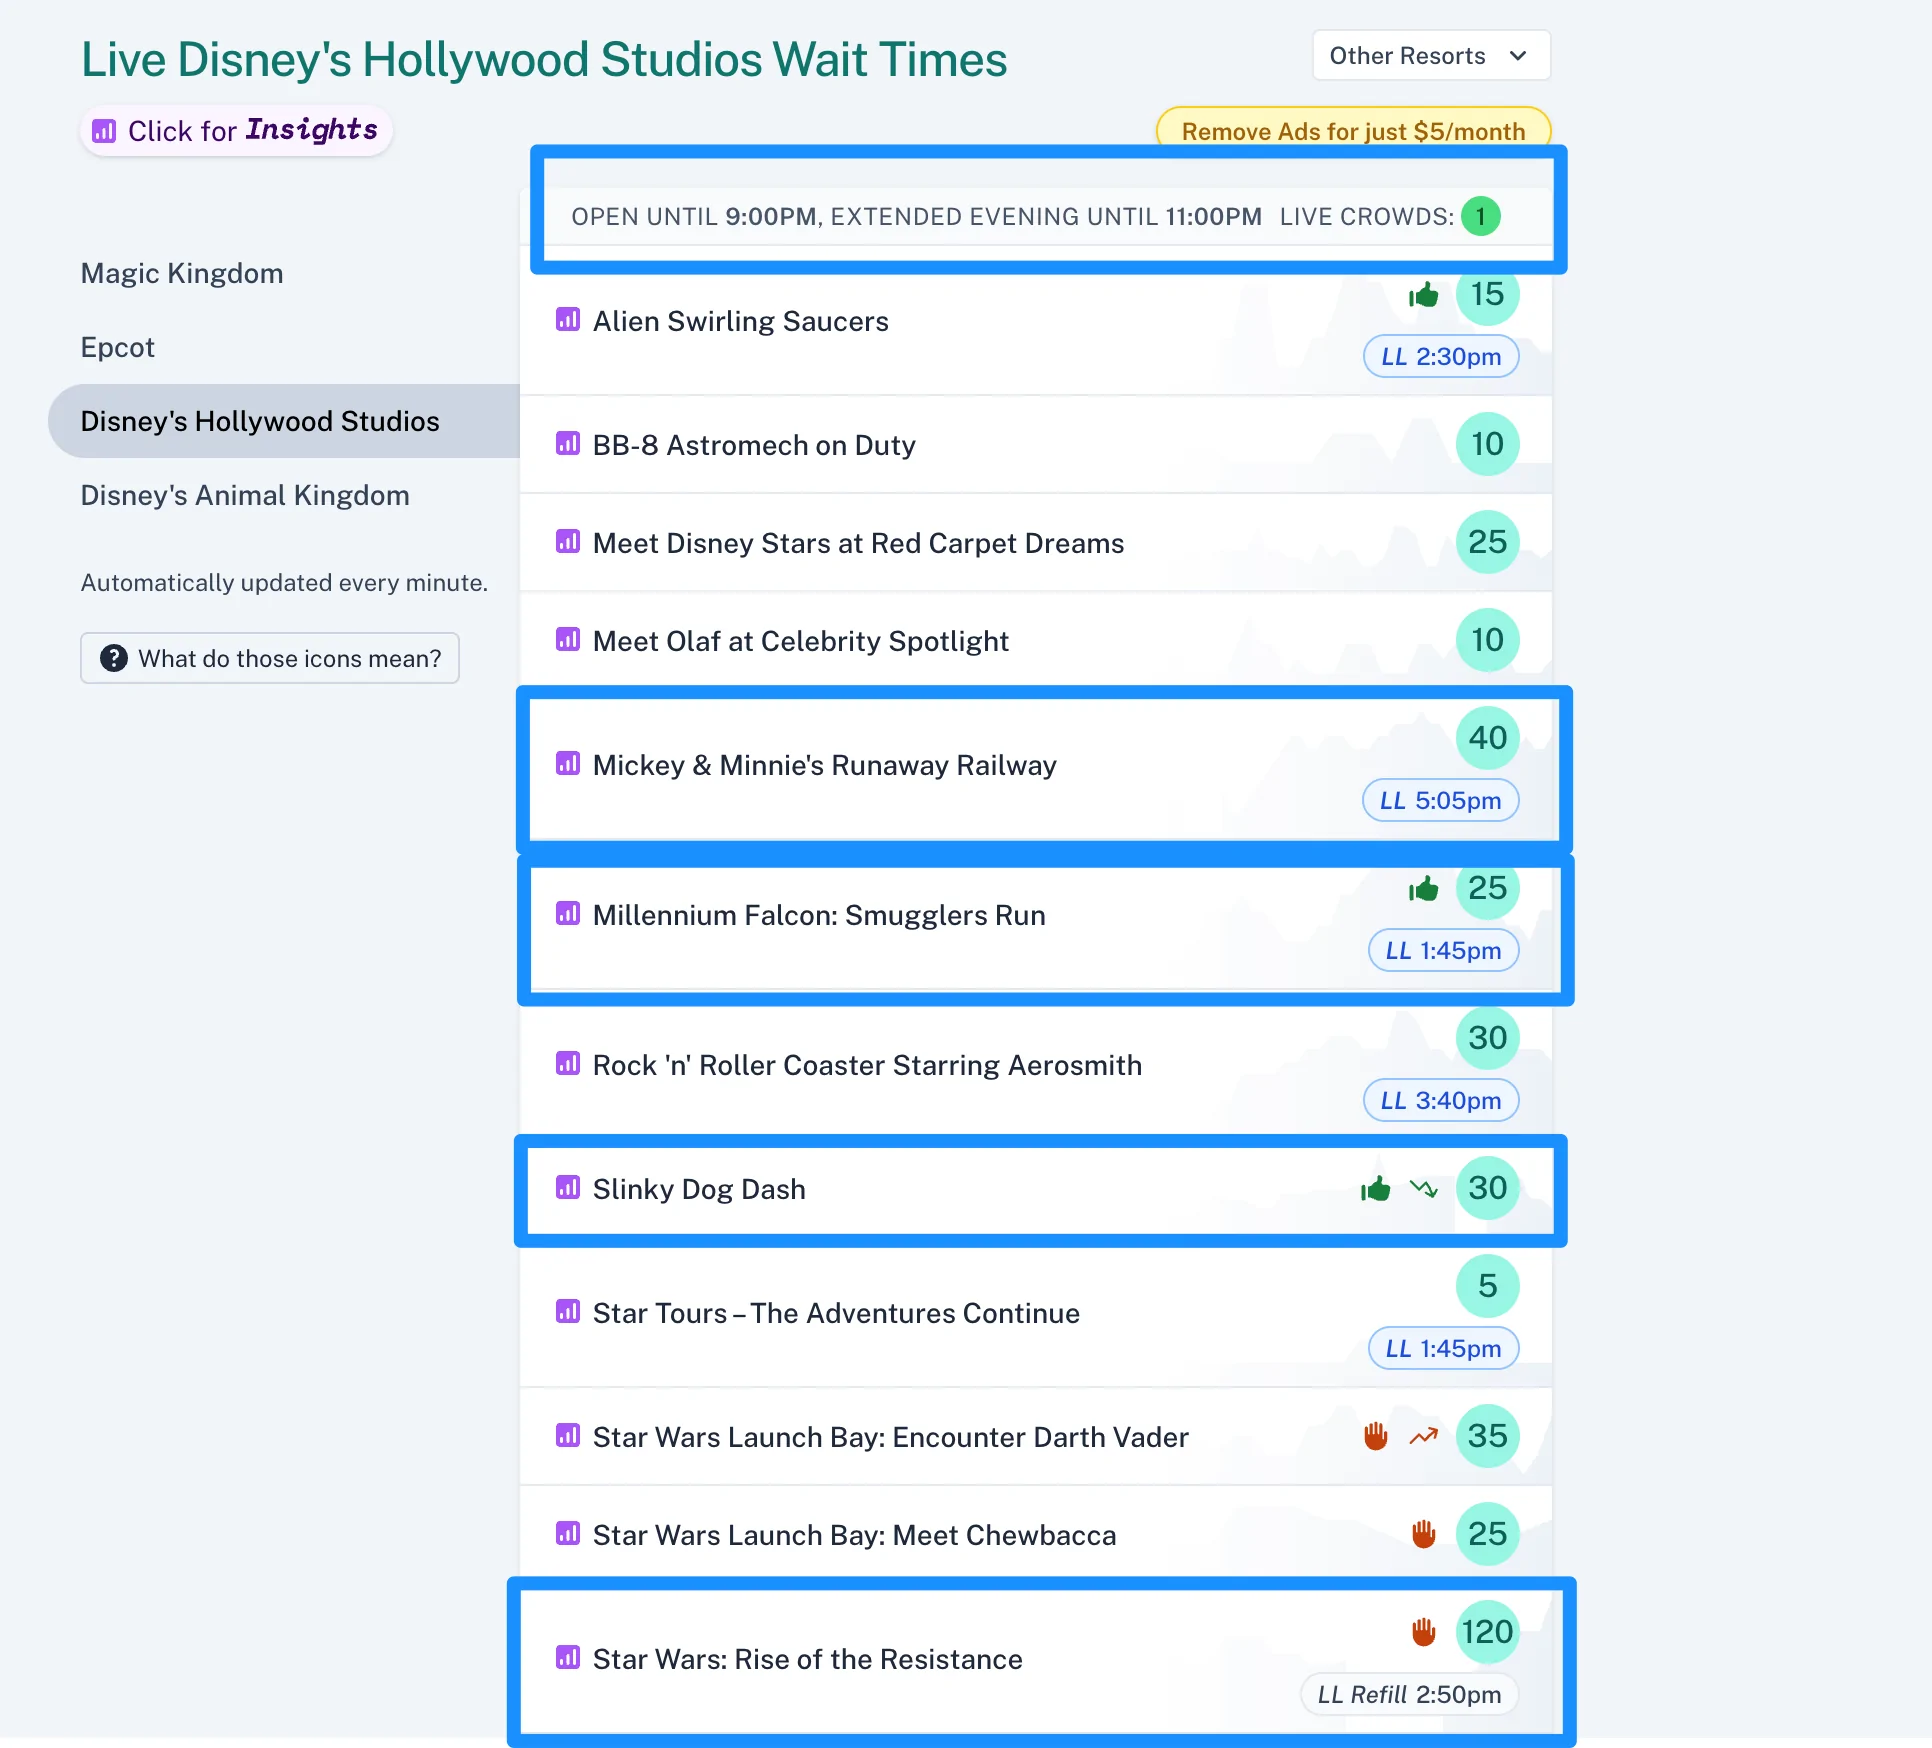This screenshot has height=1748, width=1932.
Task: Click the LL 3:40pm pill for Rock 'n' Roller Coaster
Action: tap(1441, 1101)
